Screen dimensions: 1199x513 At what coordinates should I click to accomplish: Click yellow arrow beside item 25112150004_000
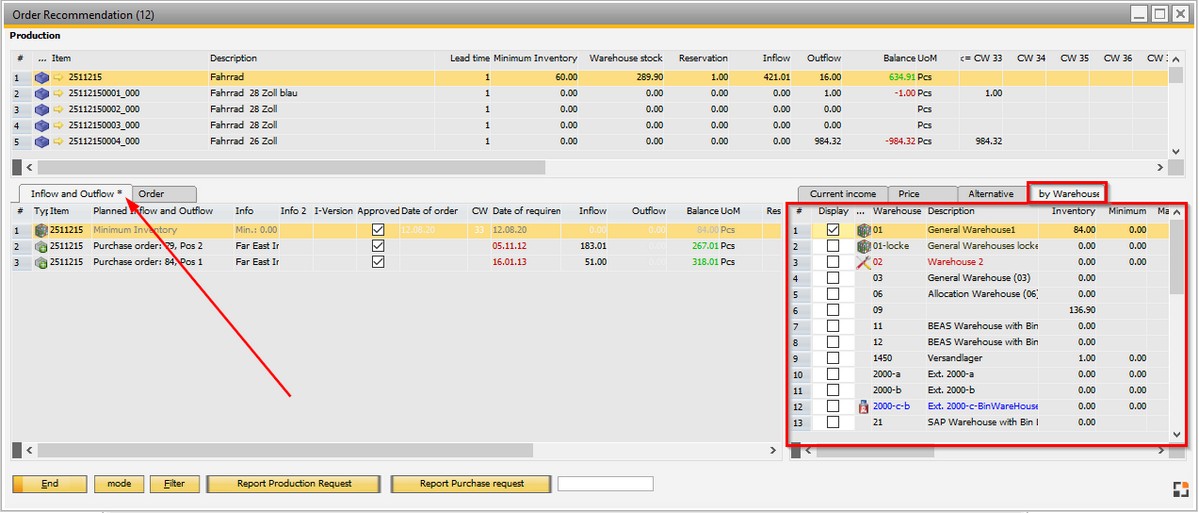(57, 142)
